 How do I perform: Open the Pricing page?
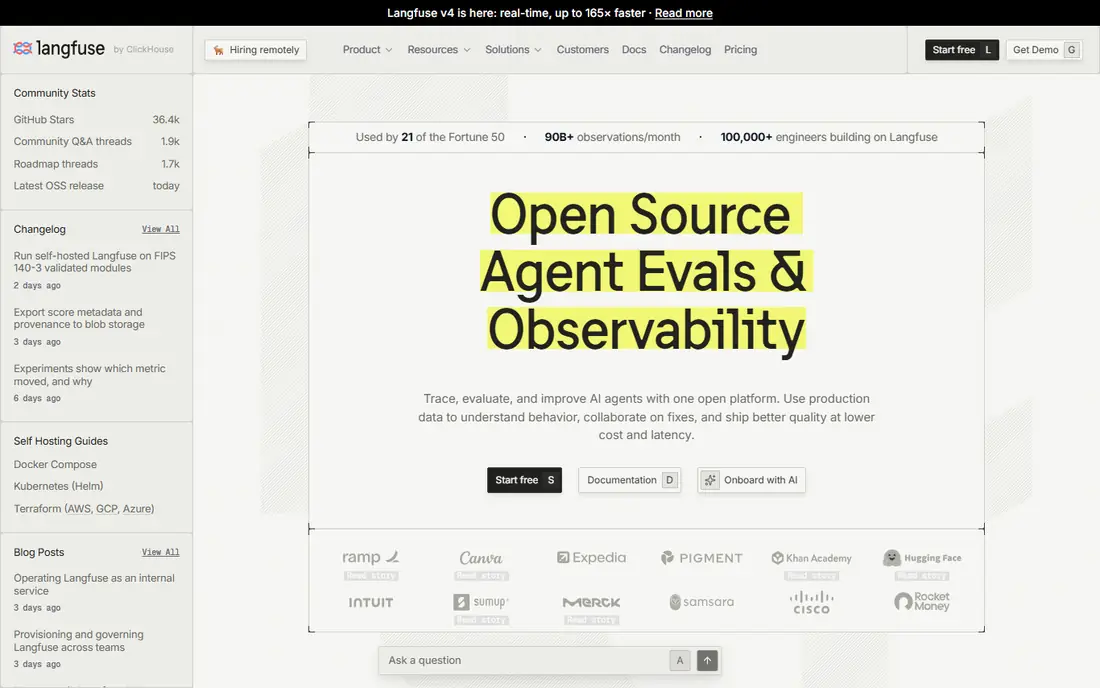(x=740, y=50)
